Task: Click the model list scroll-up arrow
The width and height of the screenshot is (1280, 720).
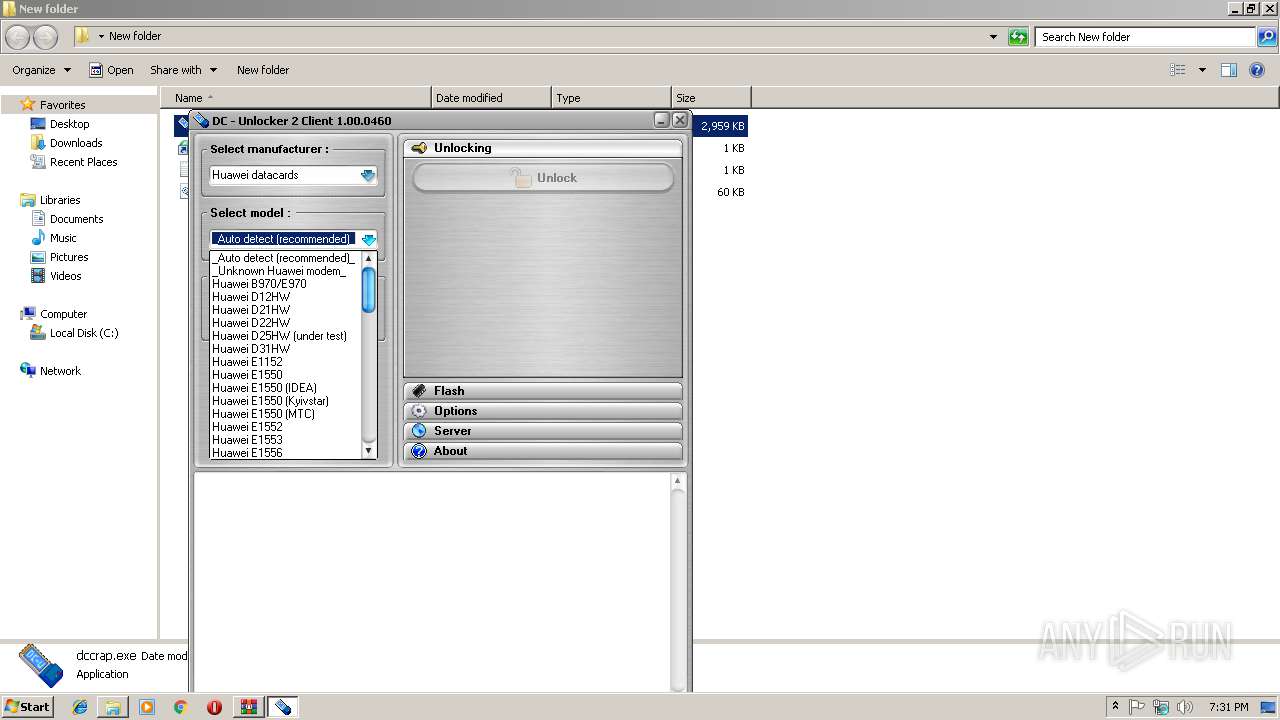Action: point(369,258)
